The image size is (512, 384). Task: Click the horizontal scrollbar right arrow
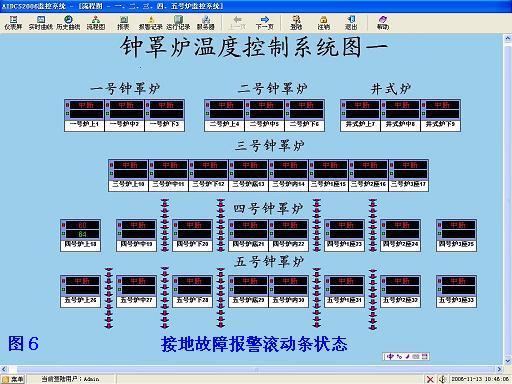pyautogui.click(x=499, y=369)
